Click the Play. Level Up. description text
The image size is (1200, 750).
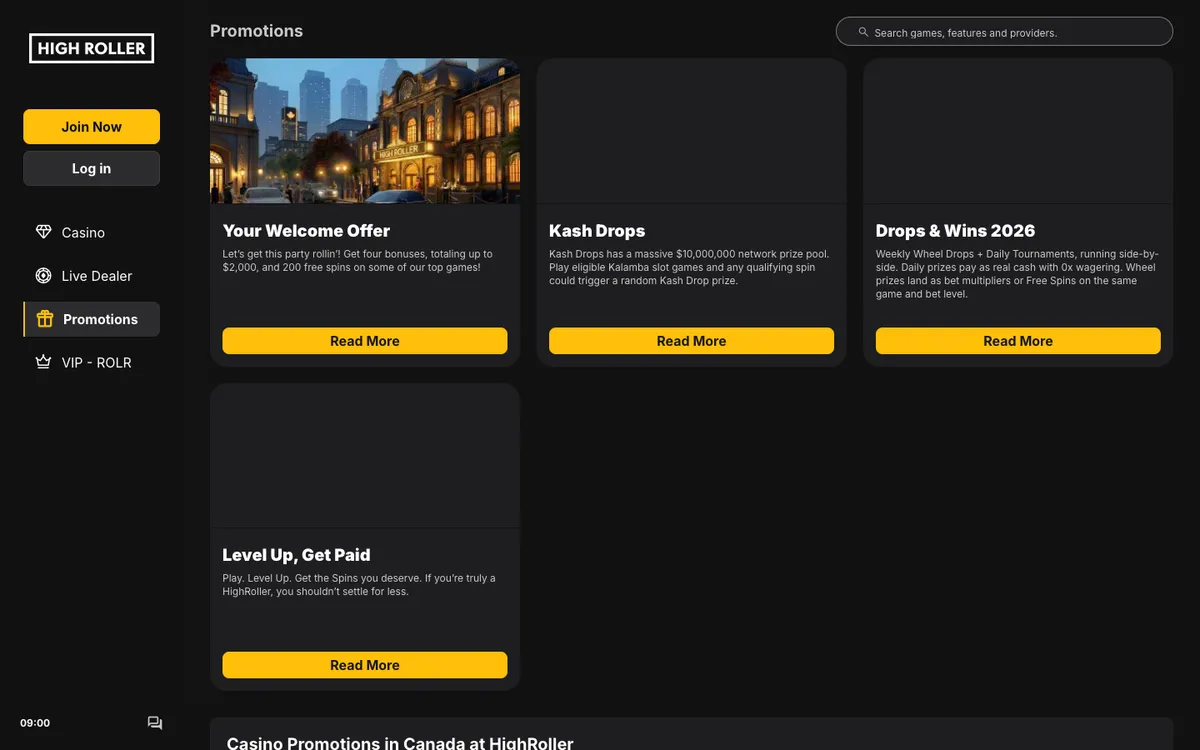pyautogui.click(x=359, y=585)
